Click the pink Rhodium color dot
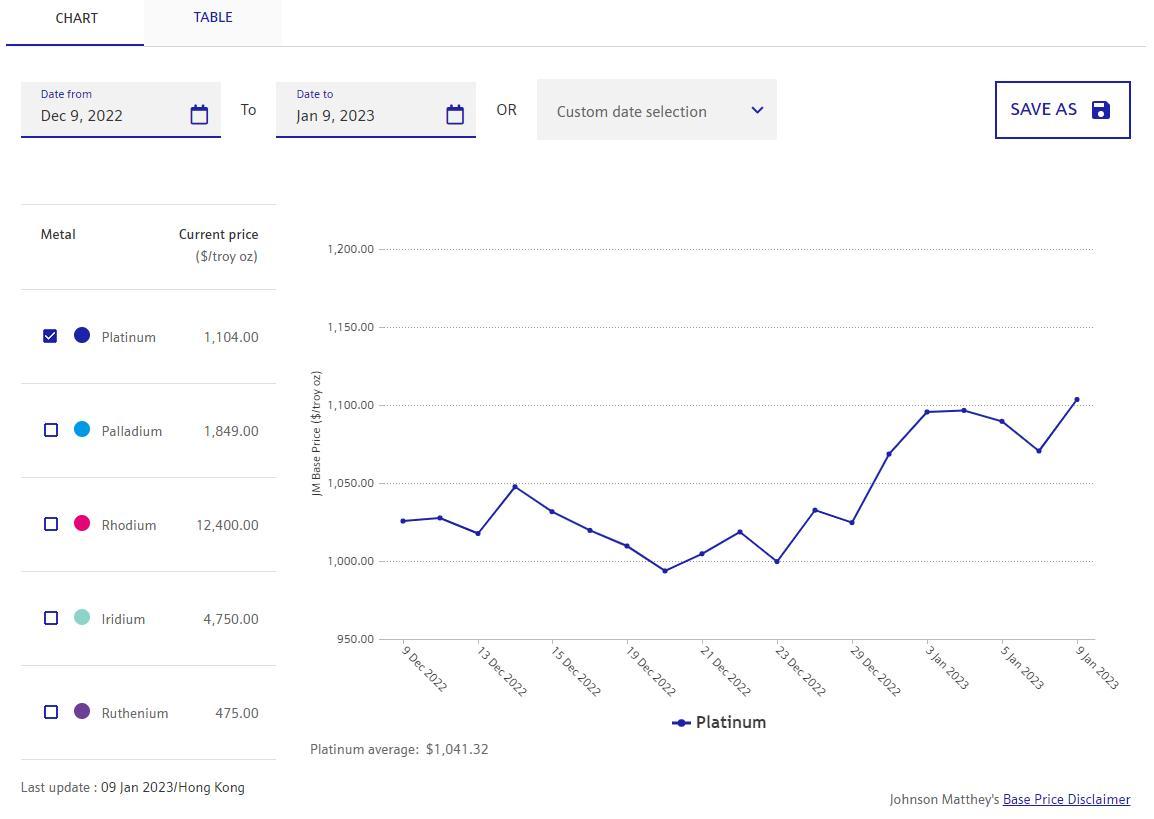1154x819 pixels. click(82, 523)
